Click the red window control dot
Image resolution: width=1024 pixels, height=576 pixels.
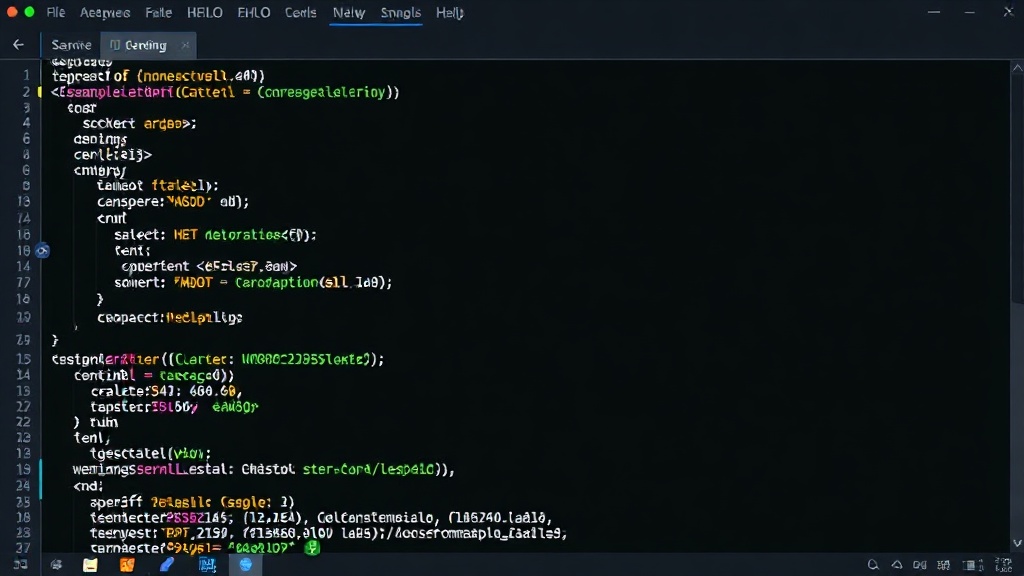(x=12, y=12)
